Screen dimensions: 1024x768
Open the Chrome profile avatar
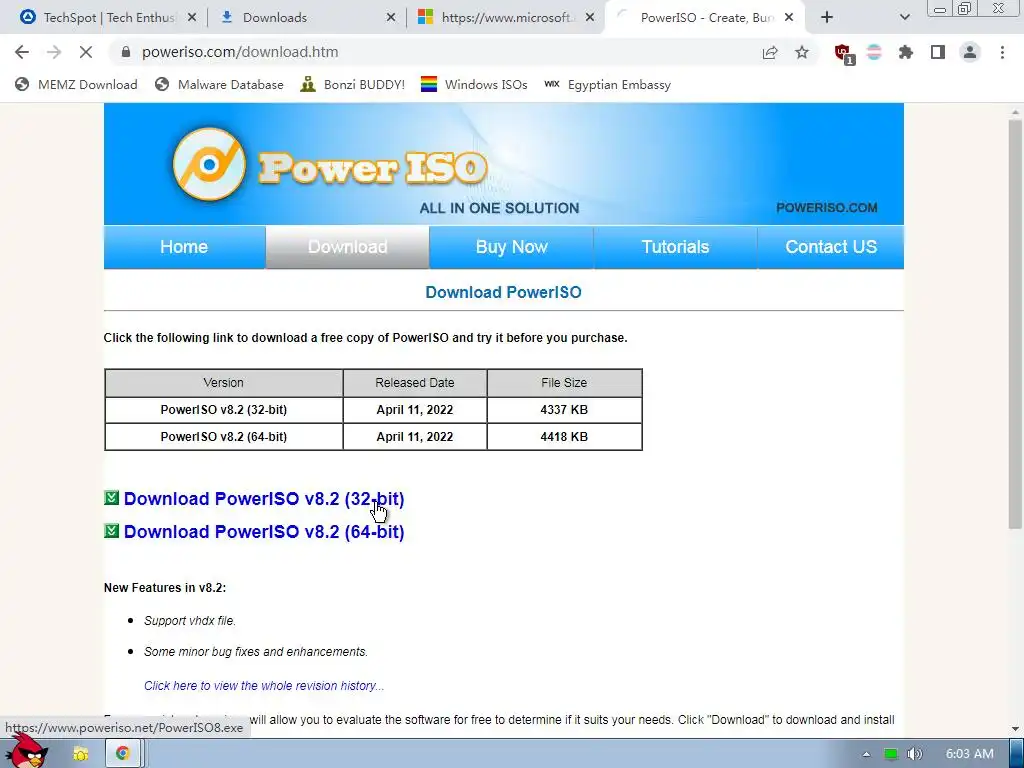tap(970, 52)
